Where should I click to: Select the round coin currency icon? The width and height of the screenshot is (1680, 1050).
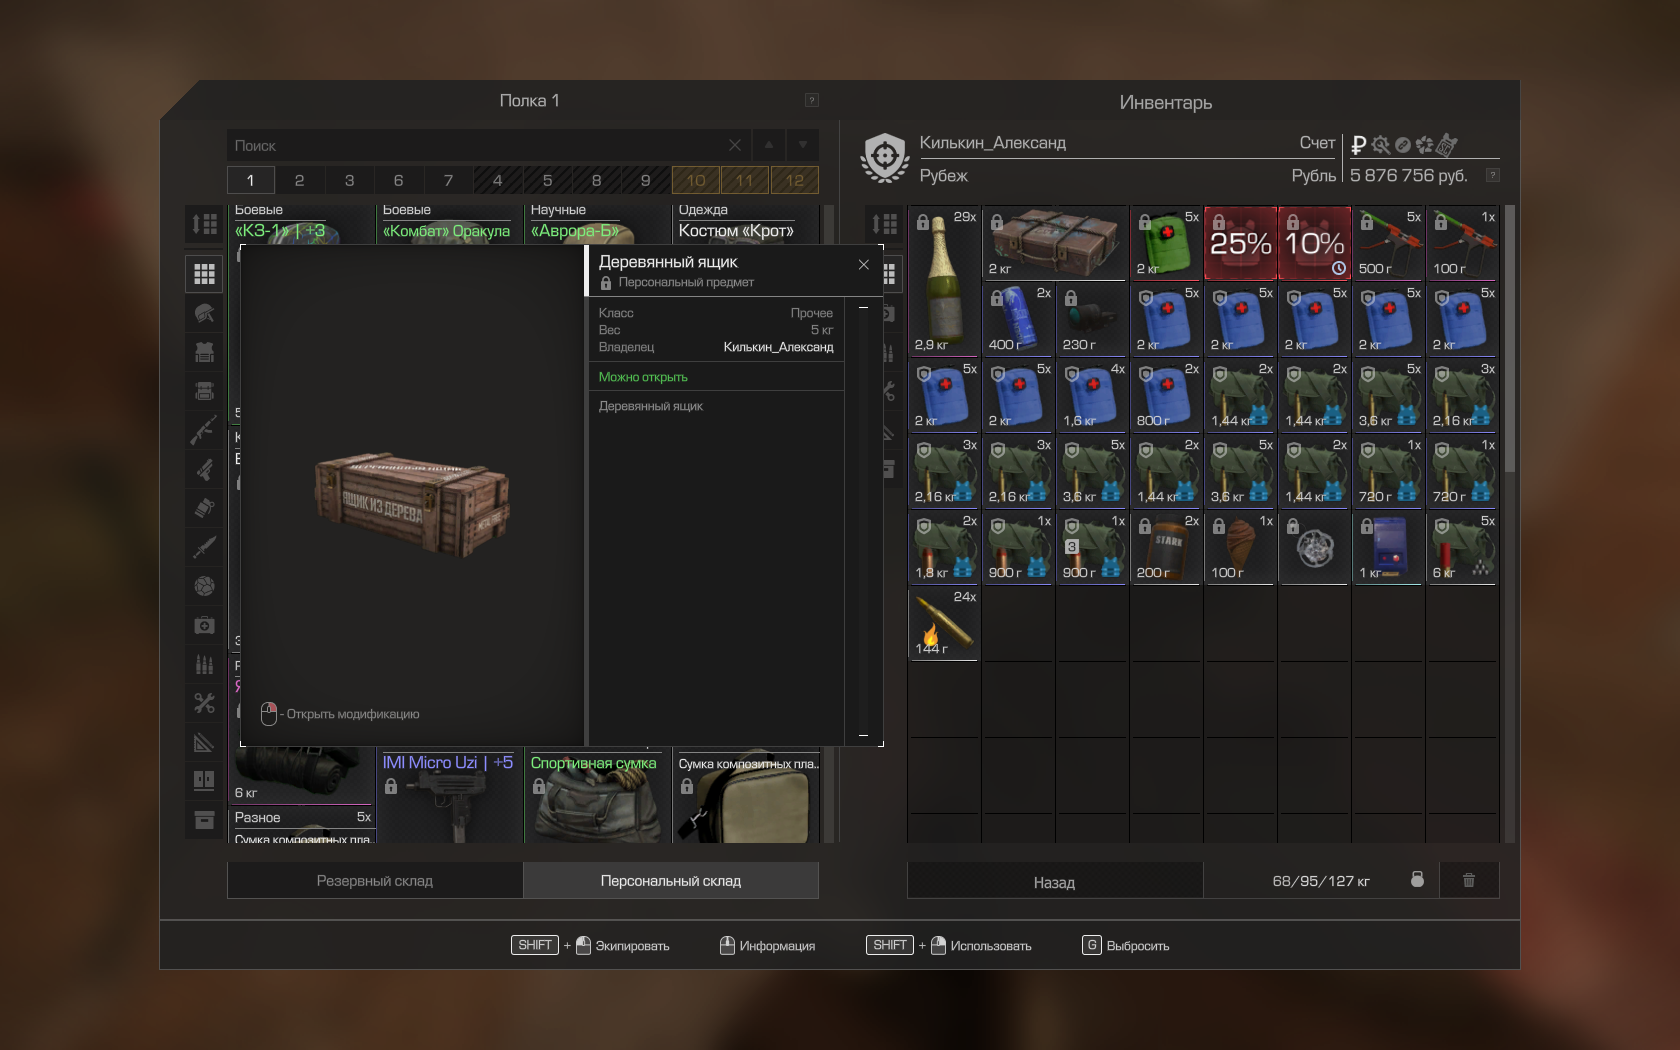coord(1403,145)
